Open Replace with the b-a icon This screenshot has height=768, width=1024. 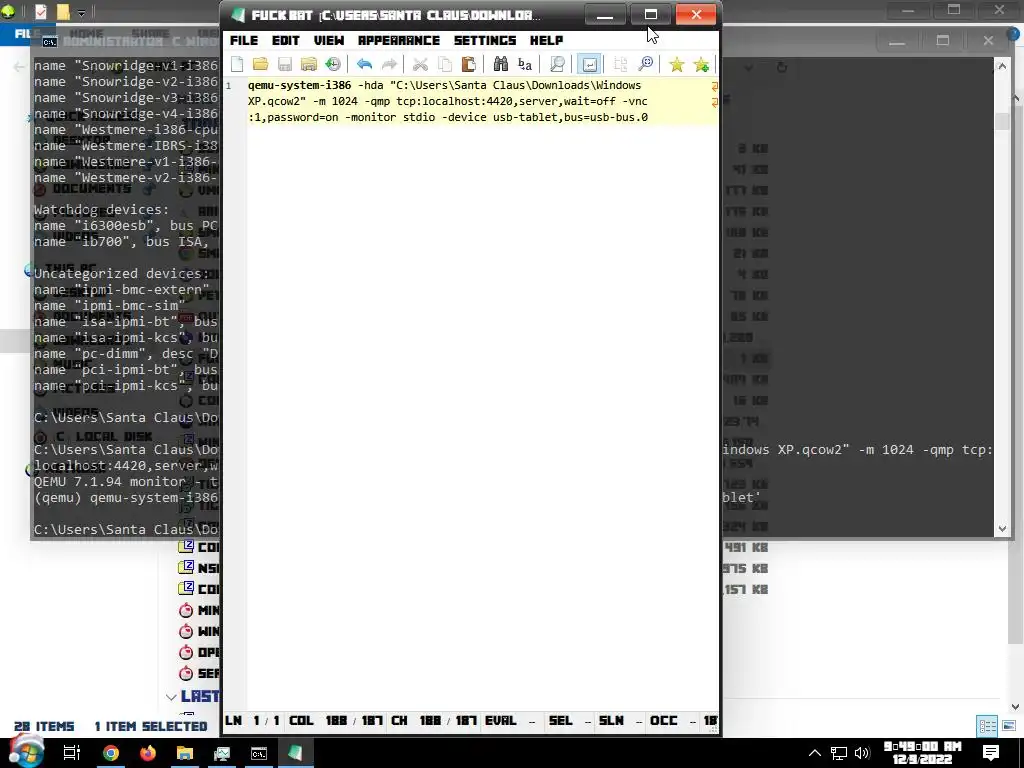525,64
